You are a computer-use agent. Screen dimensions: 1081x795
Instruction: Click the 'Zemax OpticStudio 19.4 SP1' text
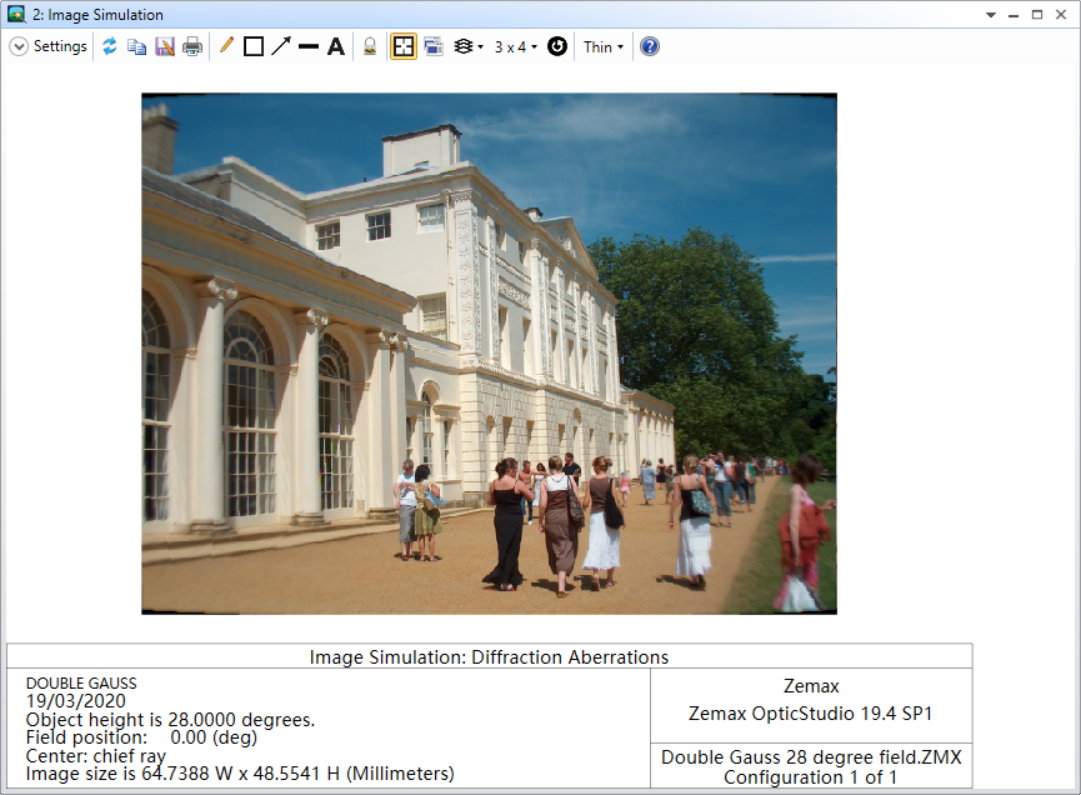click(810, 714)
